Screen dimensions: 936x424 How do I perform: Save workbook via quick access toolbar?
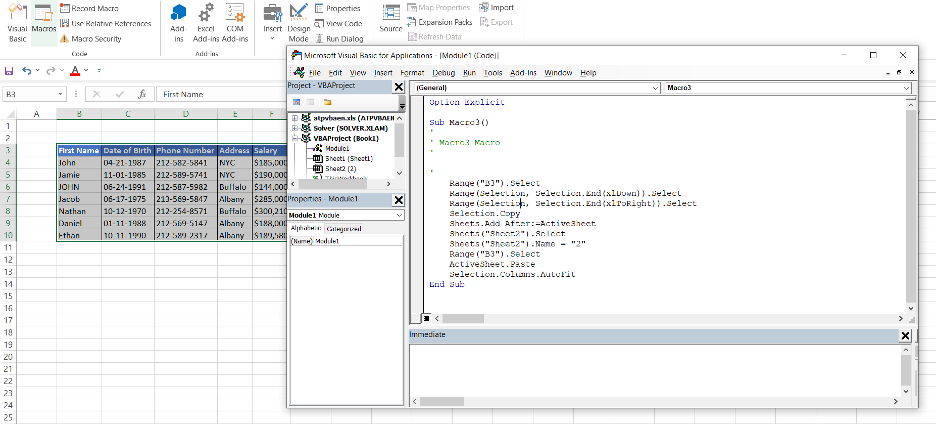pyautogui.click(x=9, y=71)
